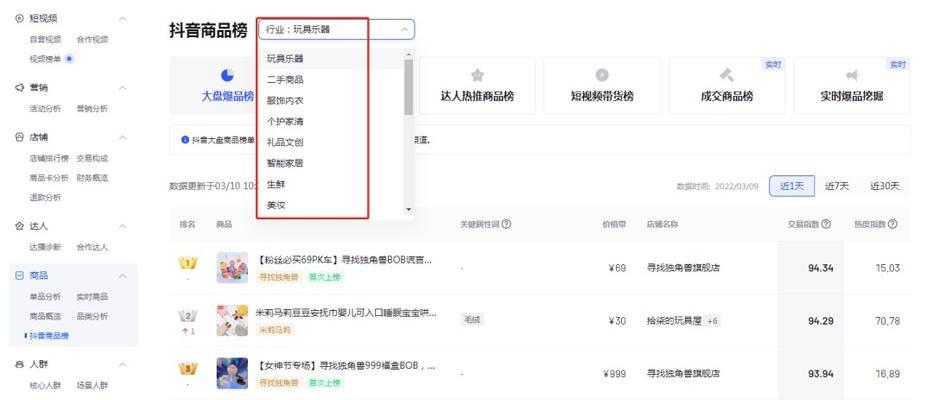Screen dimensions: 933x400
Task: Open the 米莉马莉 comforter product thumbnail
Action: [x=232, y=320]
